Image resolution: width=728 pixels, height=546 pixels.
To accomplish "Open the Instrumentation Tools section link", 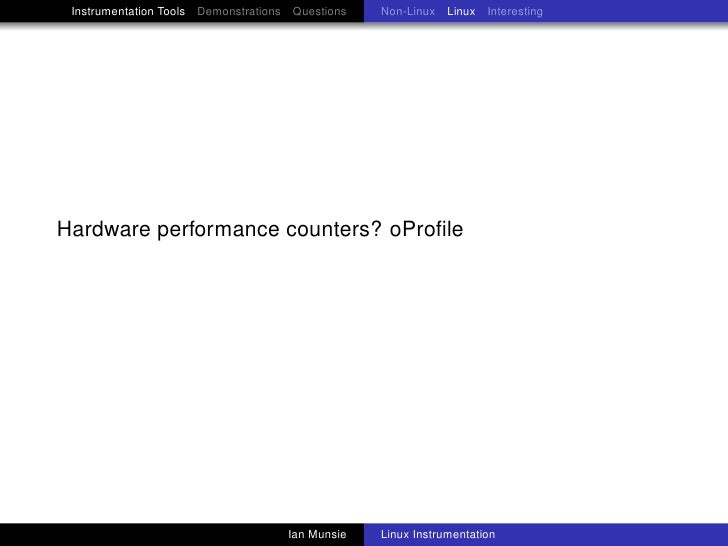I will point(128,11).
